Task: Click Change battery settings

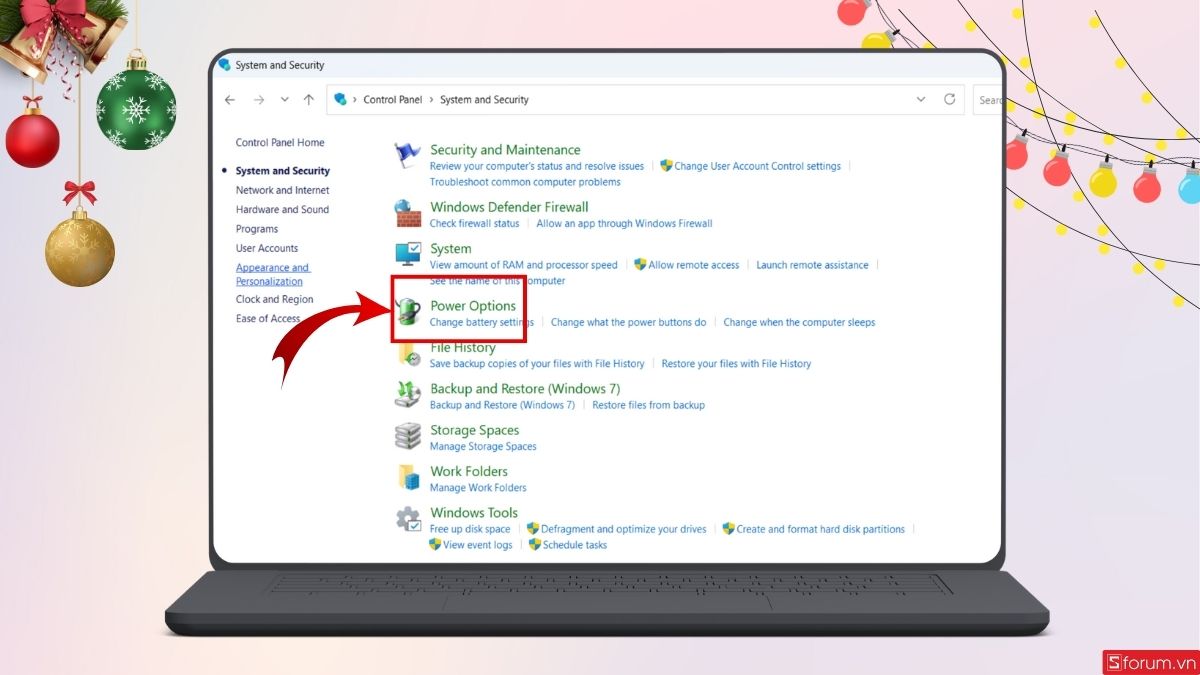Action: [x=482, y=323]
